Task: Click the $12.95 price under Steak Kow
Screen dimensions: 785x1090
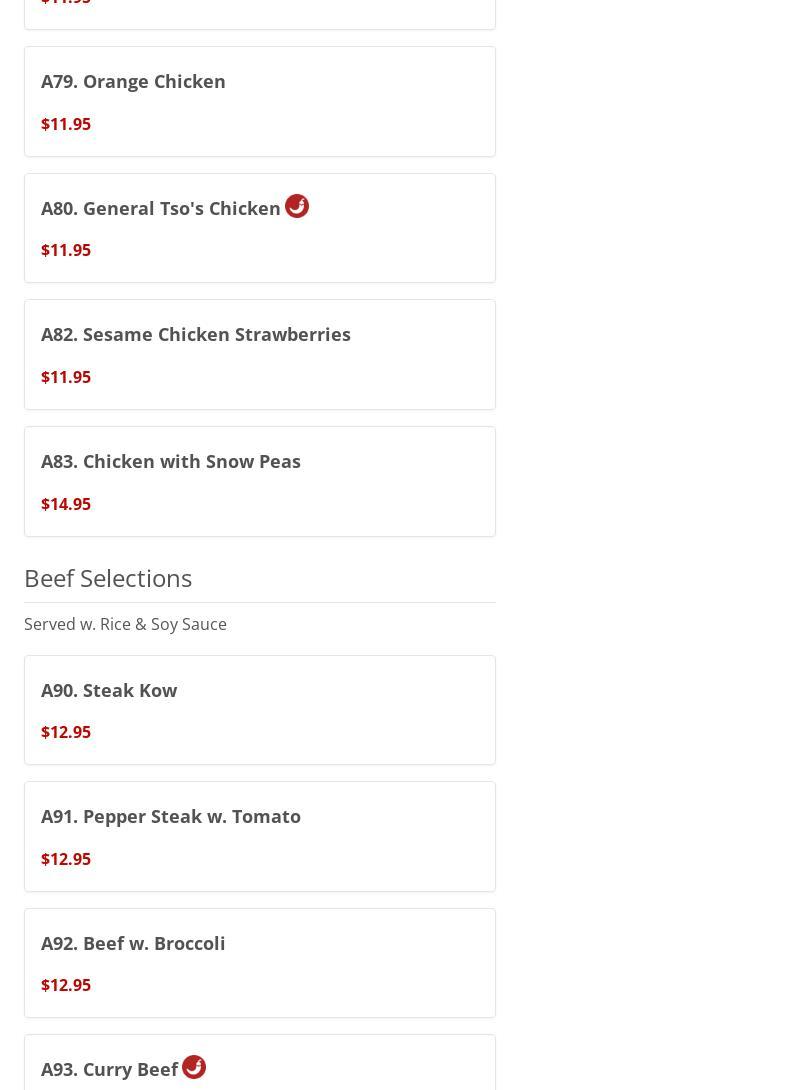Action: (x=66, y=732)
